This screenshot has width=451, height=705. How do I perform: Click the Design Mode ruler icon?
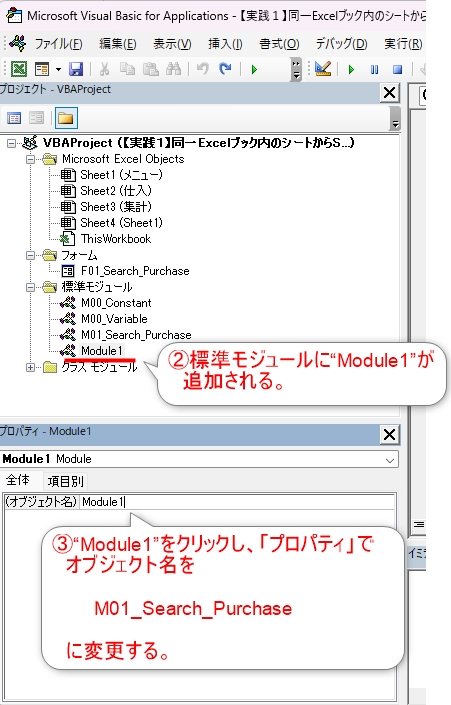tap(323, 69)
